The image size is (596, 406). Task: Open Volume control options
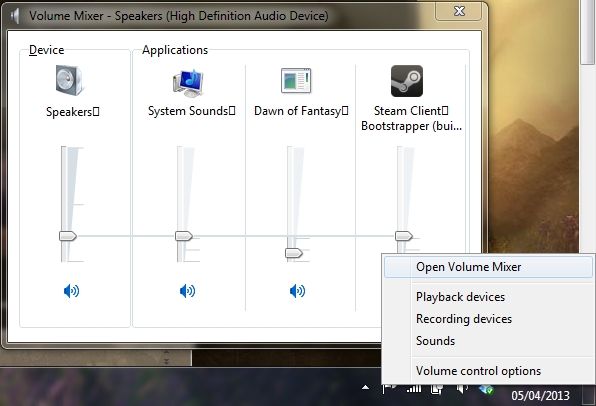[x=478, y=371]
